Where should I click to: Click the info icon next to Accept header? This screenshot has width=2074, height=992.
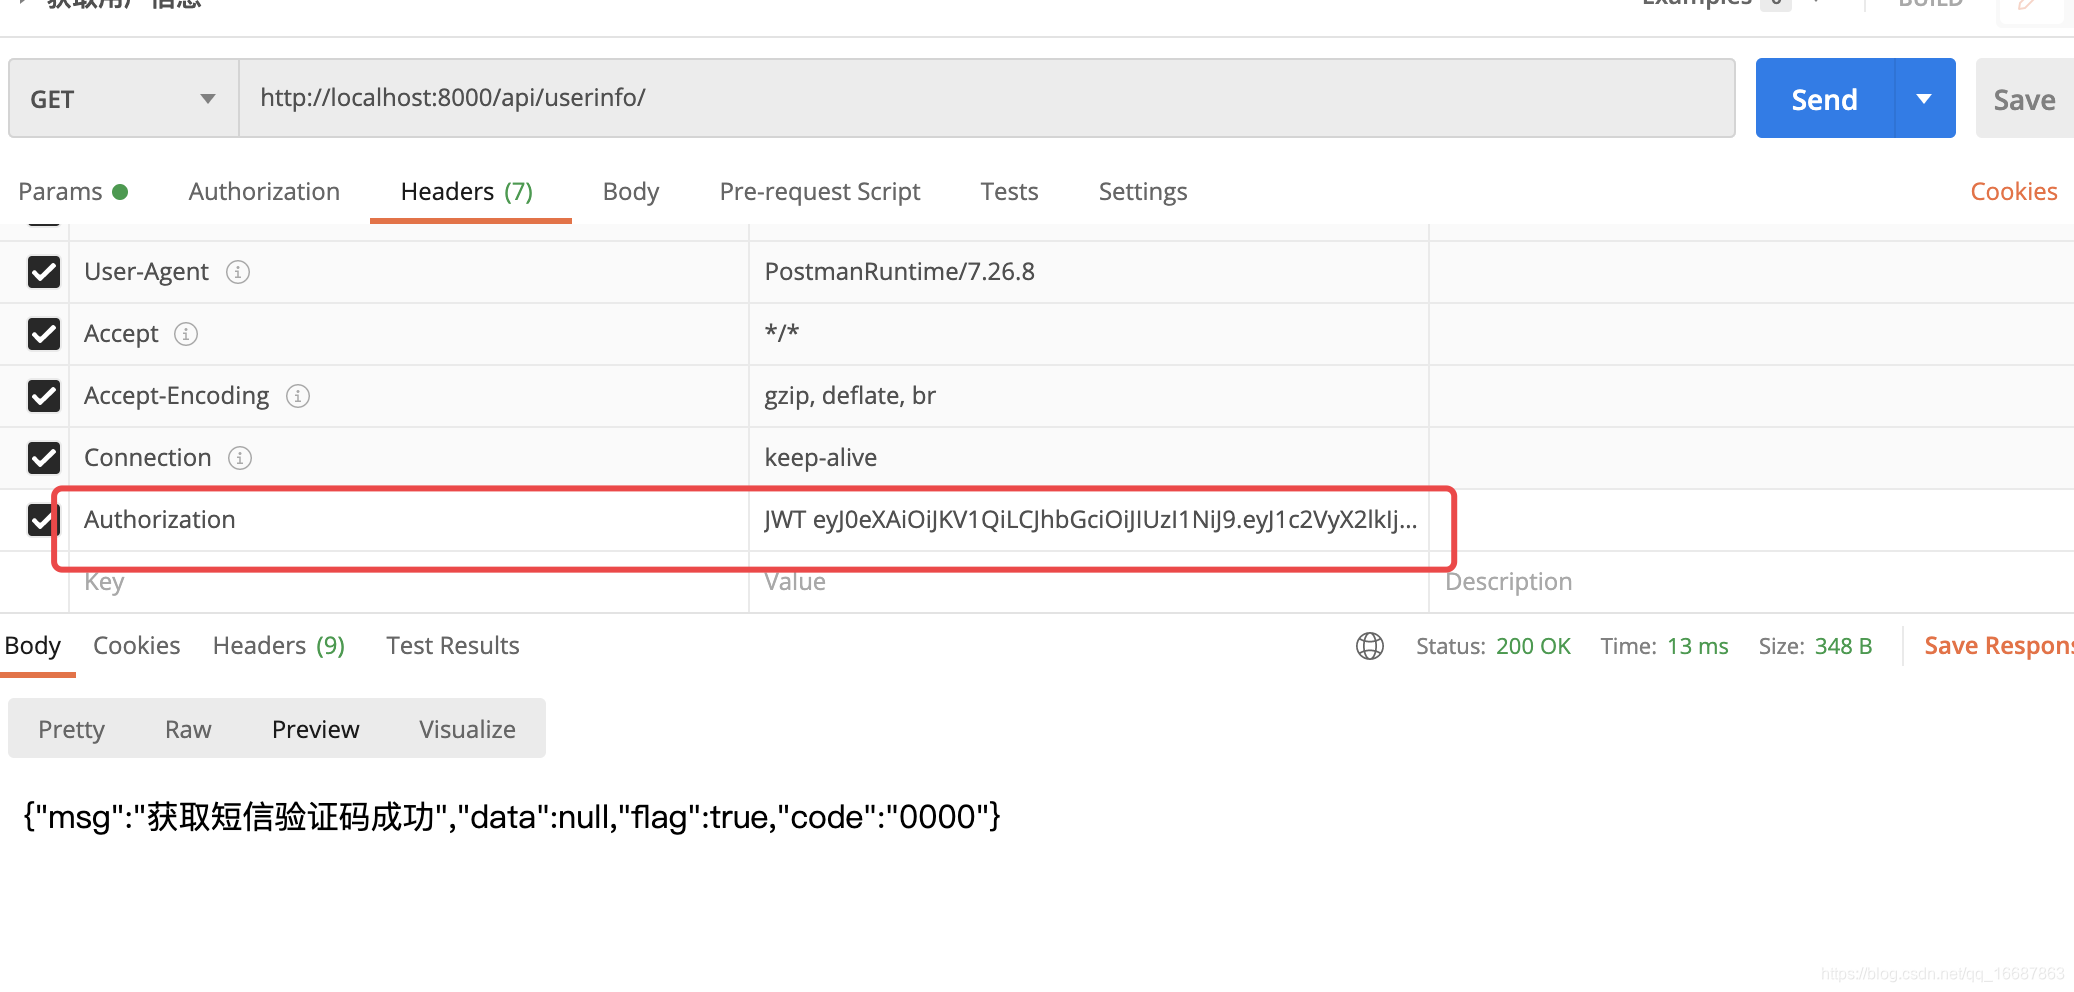[x=186, y=334]
